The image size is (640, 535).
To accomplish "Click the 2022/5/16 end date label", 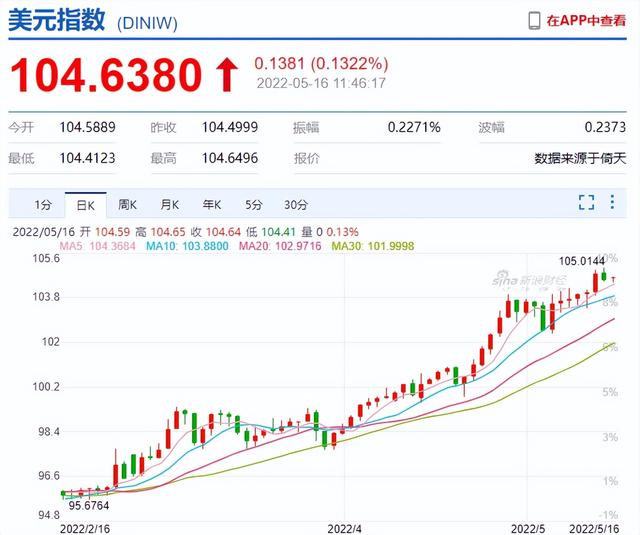I will (x=594, y=529).
